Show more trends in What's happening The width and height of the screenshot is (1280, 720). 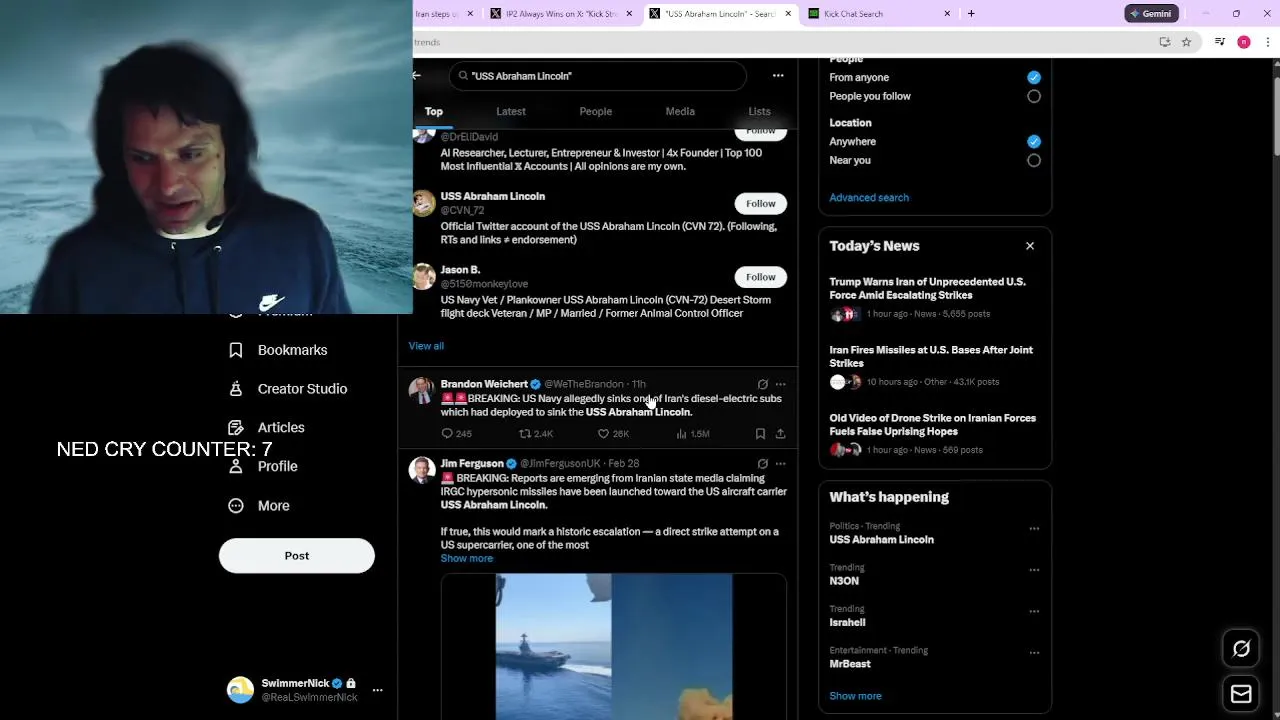coord(855,696)
